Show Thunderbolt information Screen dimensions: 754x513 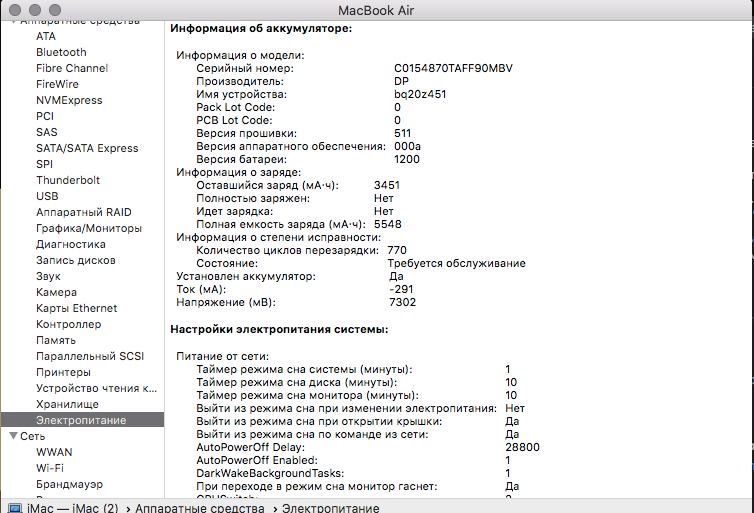[68, 180]
